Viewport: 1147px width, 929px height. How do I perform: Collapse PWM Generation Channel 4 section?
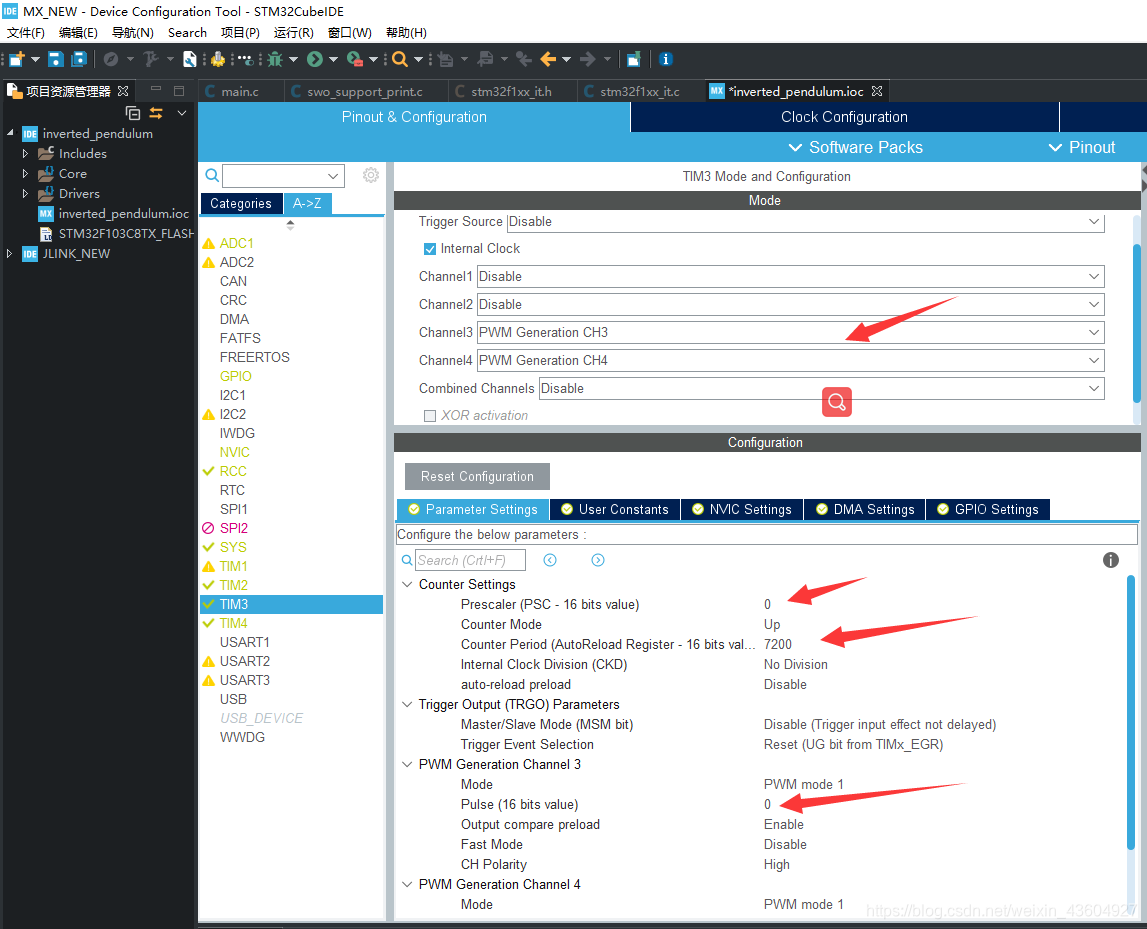click(x=407, y=884)
